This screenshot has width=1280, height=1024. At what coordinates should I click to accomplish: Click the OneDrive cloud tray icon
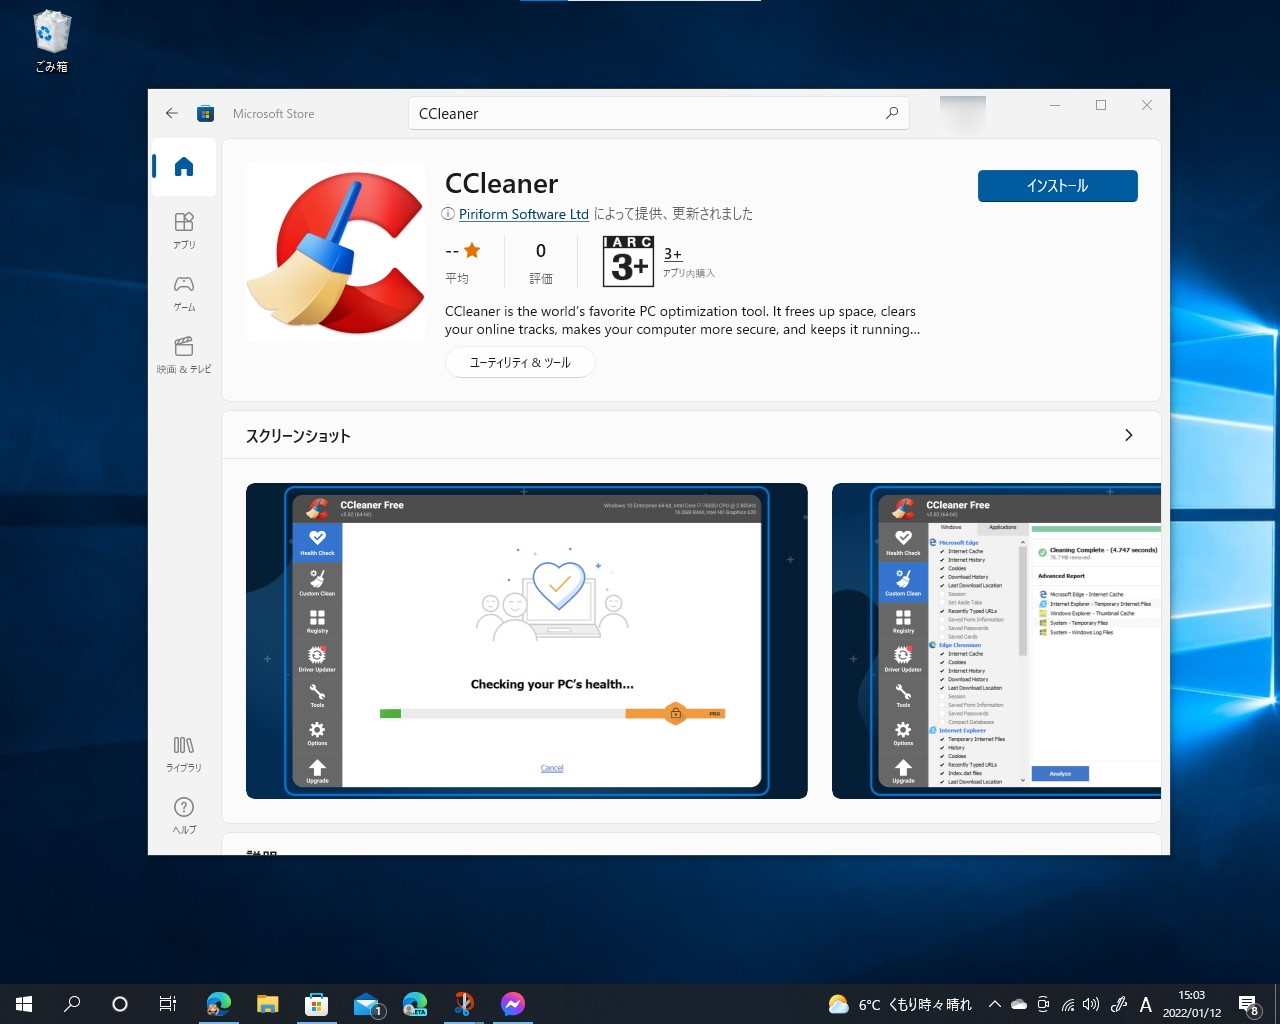1019,1004
